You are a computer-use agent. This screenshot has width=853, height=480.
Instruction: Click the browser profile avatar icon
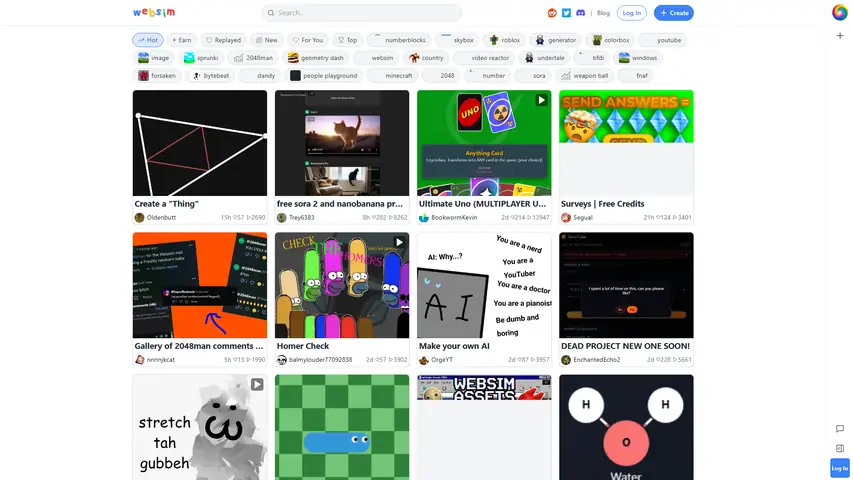839,12
